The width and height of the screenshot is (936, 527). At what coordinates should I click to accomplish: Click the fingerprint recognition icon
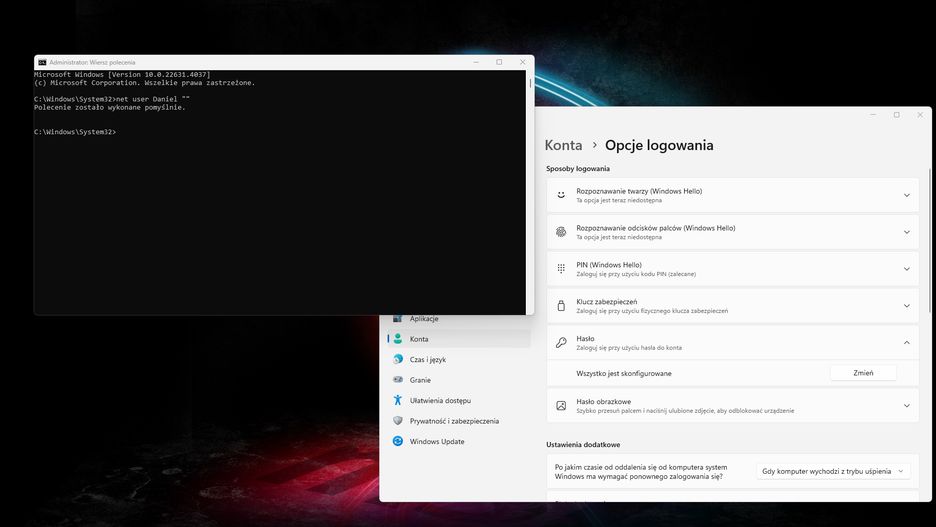coord(561,232)
